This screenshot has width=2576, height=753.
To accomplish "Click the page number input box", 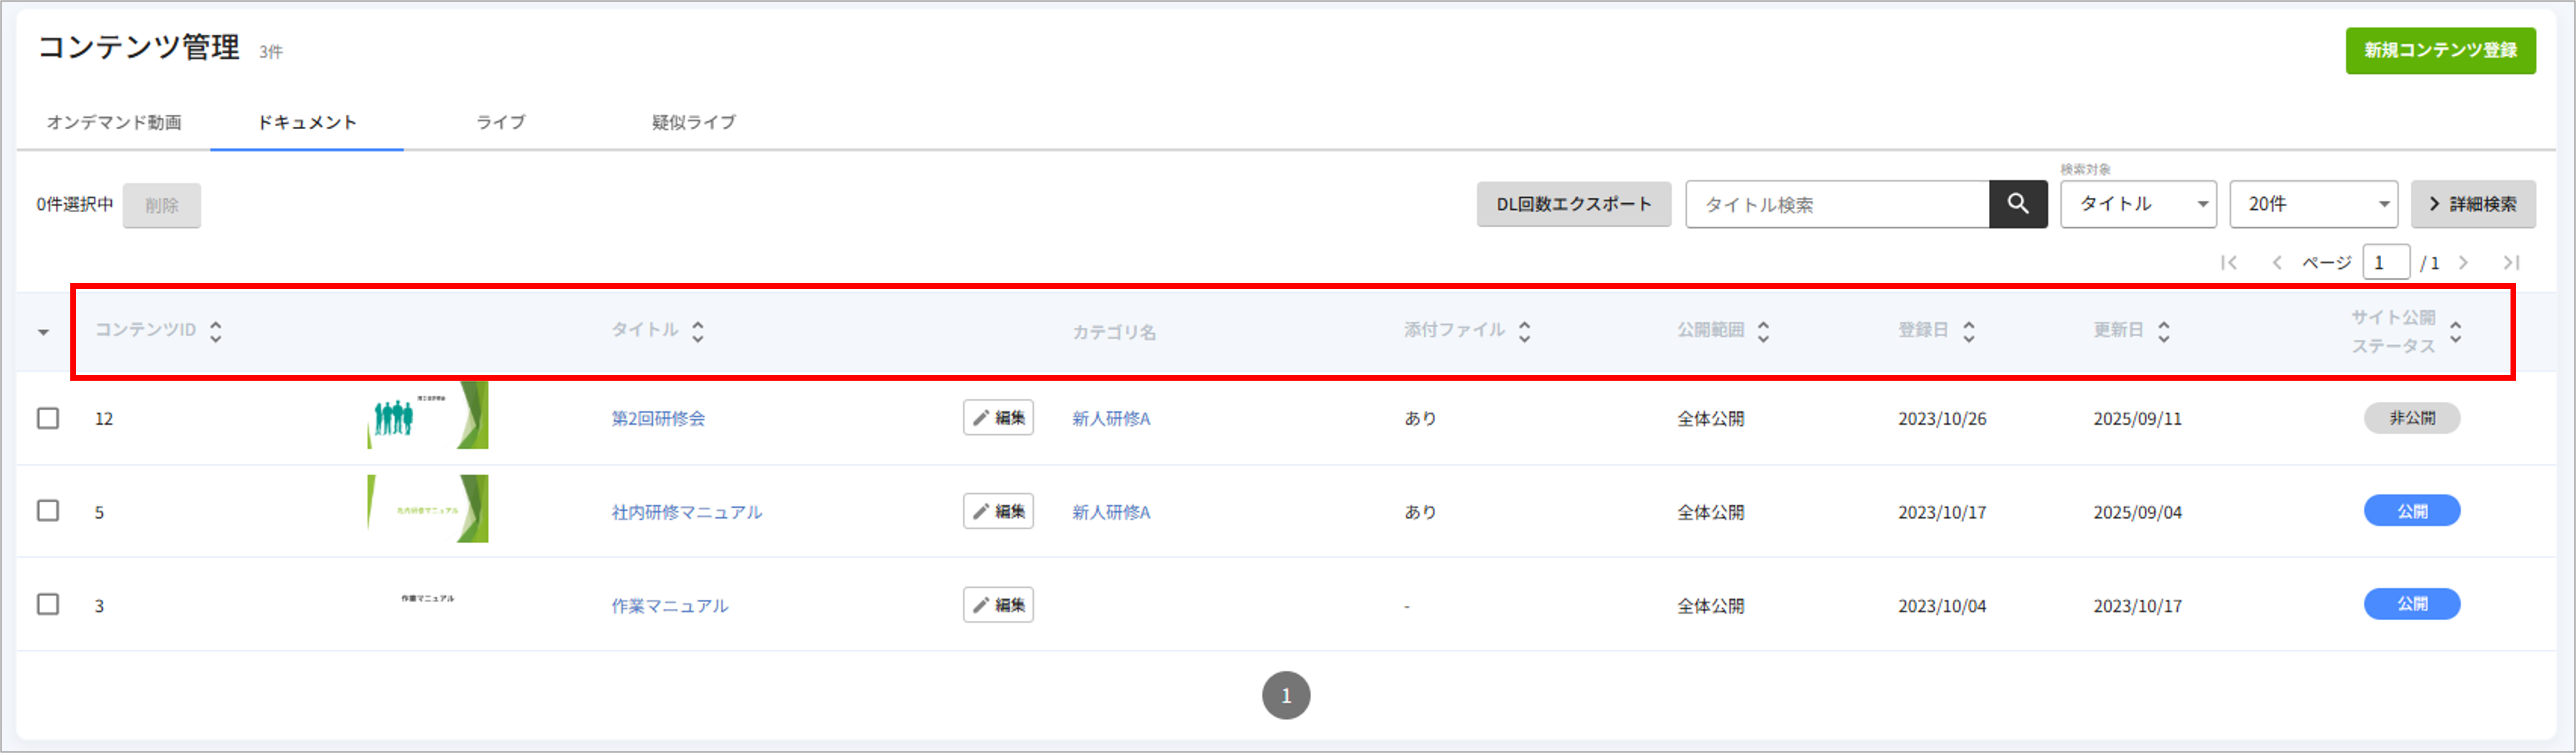I will click(x=2386, y=263).
